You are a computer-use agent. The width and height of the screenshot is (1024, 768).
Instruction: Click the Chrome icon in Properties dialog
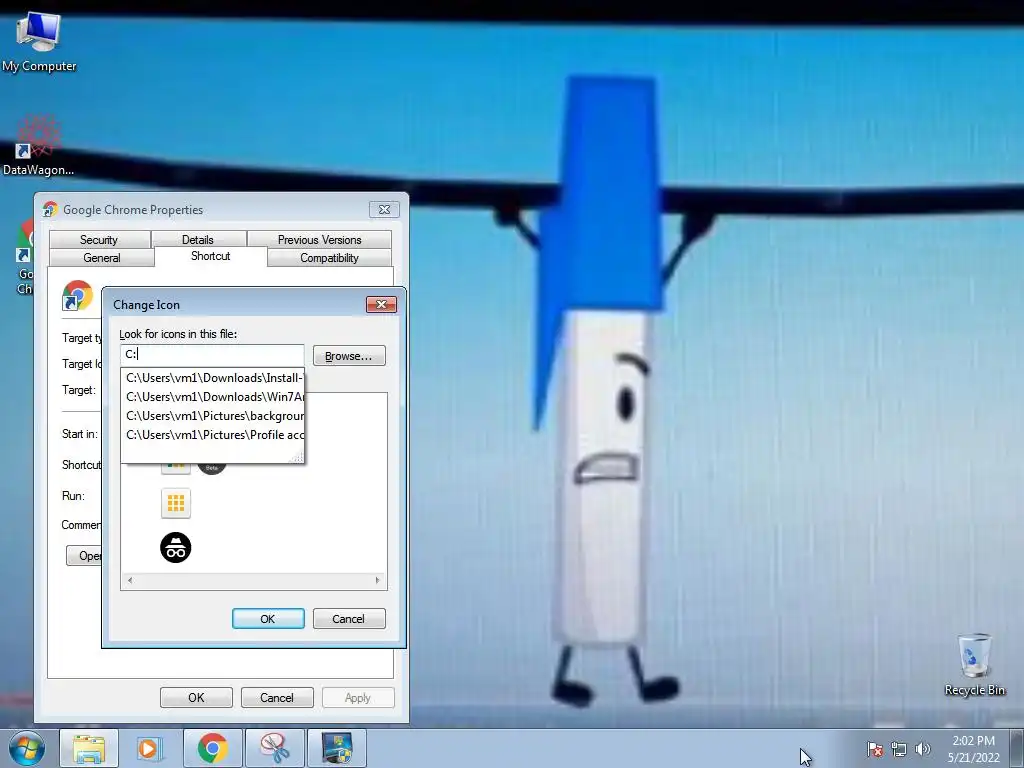pyautogui.click(x=78, y=296)
